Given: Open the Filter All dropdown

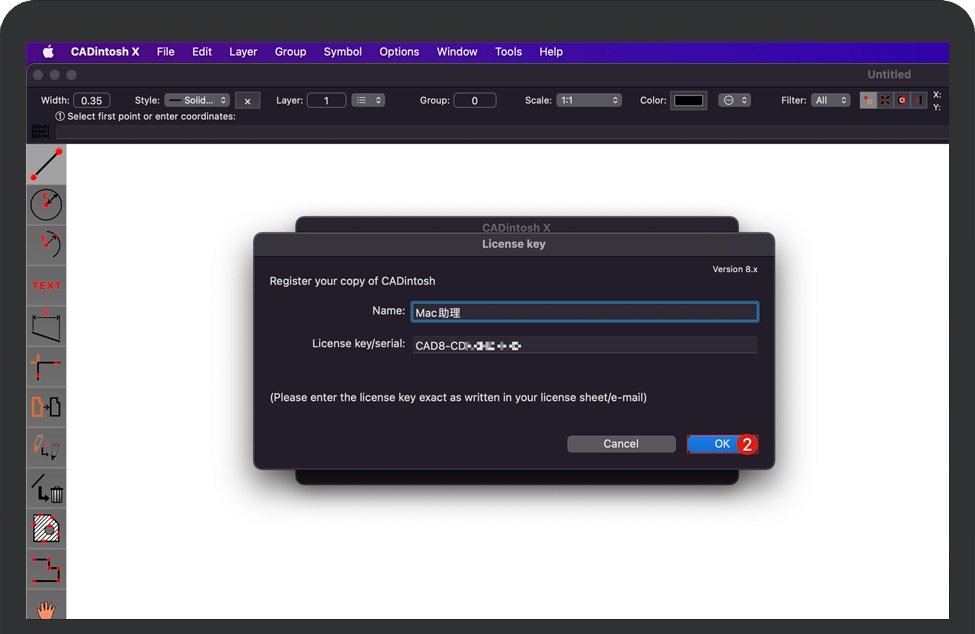Looking at the screenshot, I should pyautogui.click(x=830, y=100).
